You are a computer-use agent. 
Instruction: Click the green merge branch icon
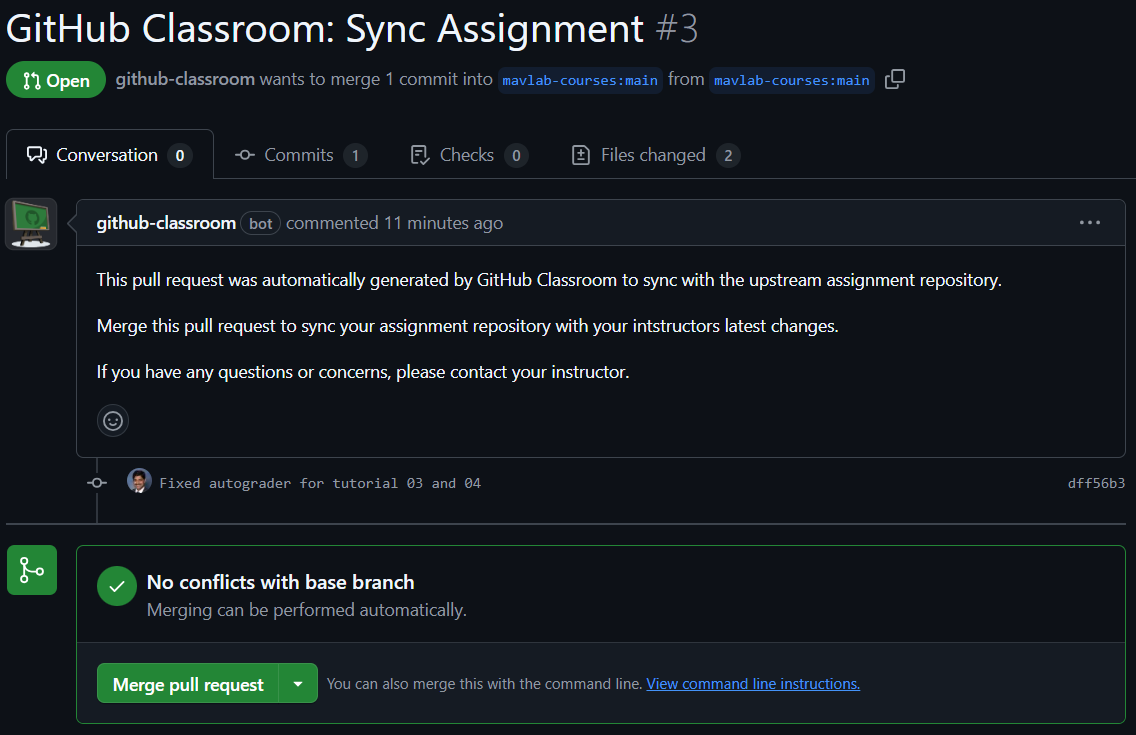32,570
